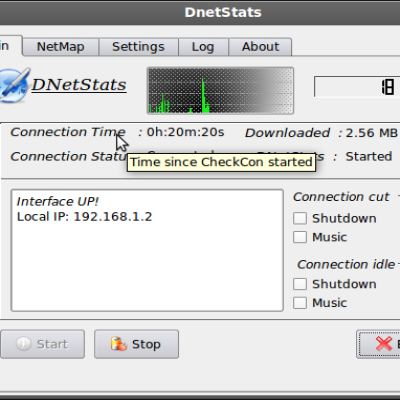Click the 'Connection cut' group heading
Viewport: 400px width, 400px height.
(x=341, y=197)
